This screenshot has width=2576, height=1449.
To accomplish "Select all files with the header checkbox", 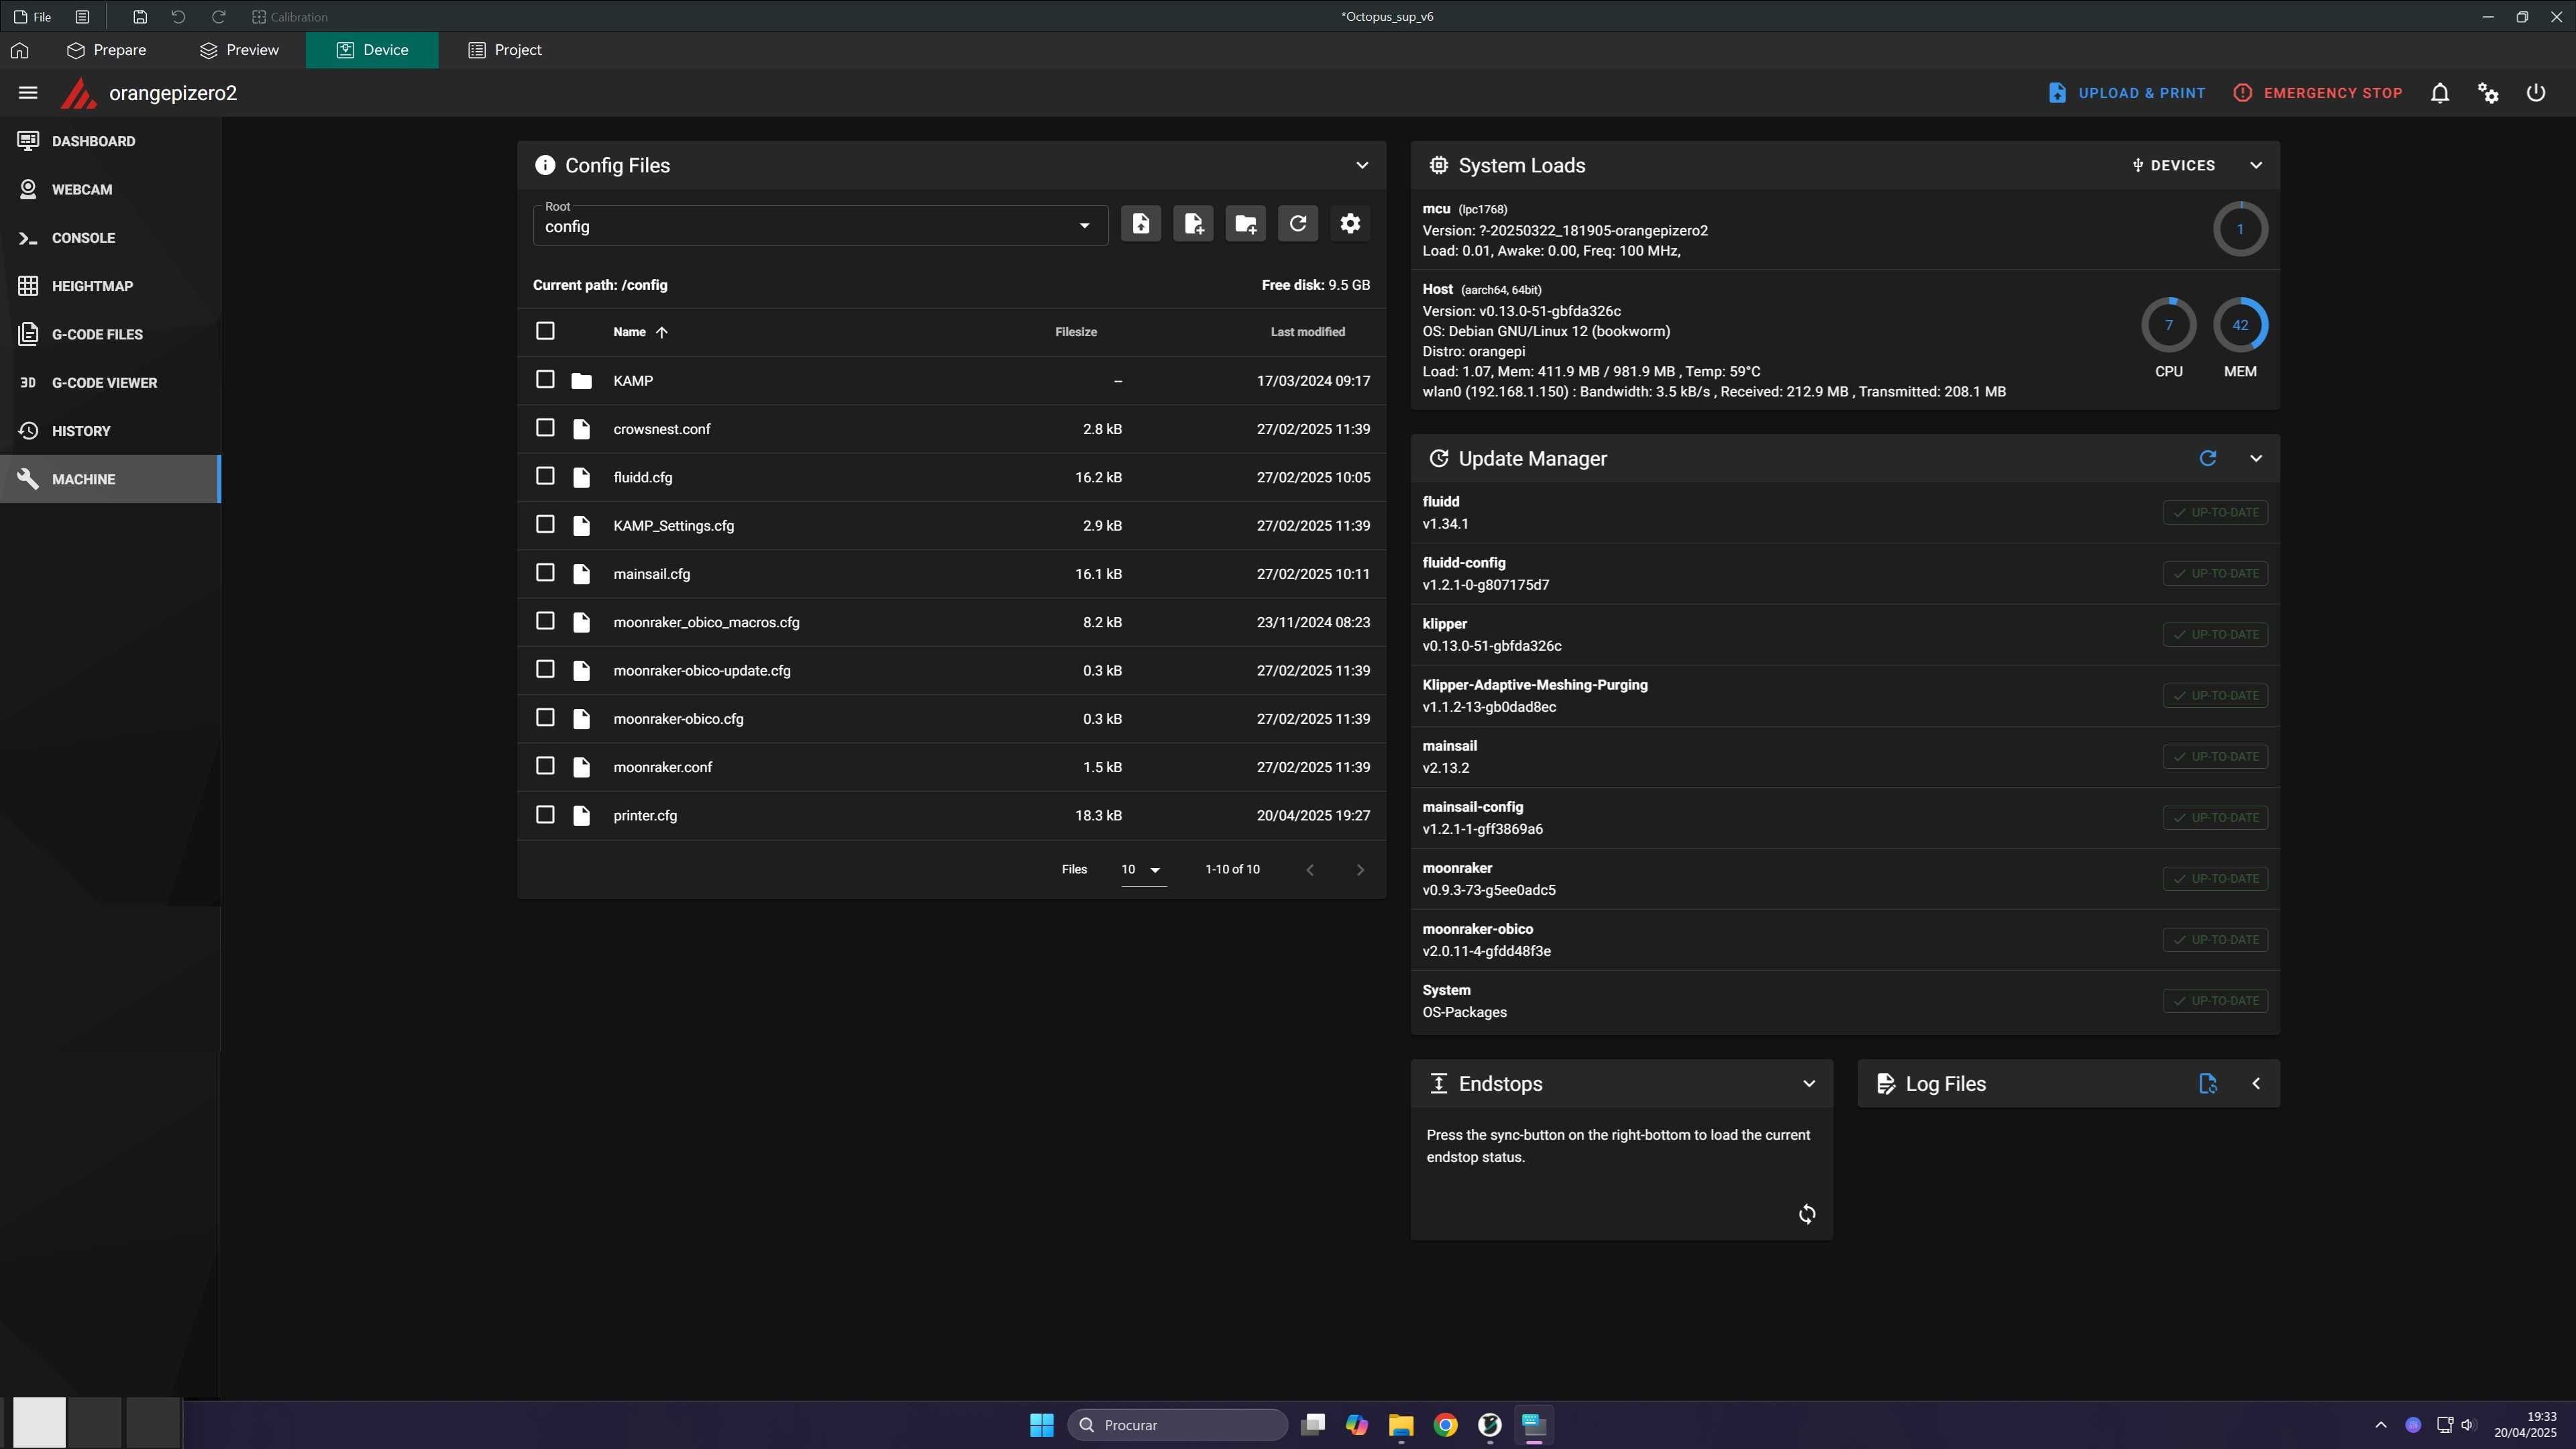I will pyautogui.click(x=545, y=331).
